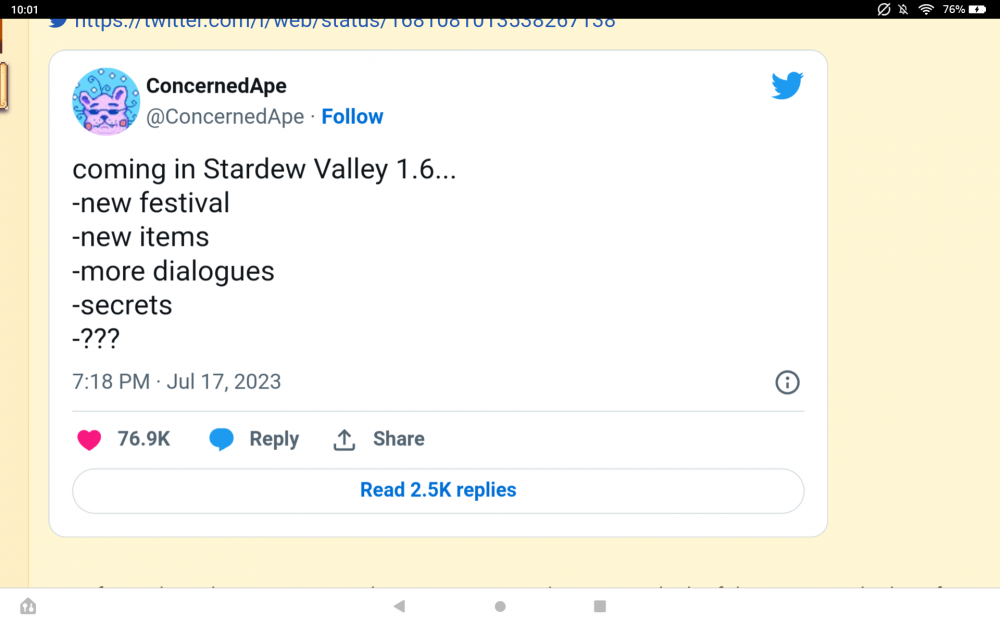
Task: Click ConcernedApe's profile avatar
Action: click(x=106, y=101)
